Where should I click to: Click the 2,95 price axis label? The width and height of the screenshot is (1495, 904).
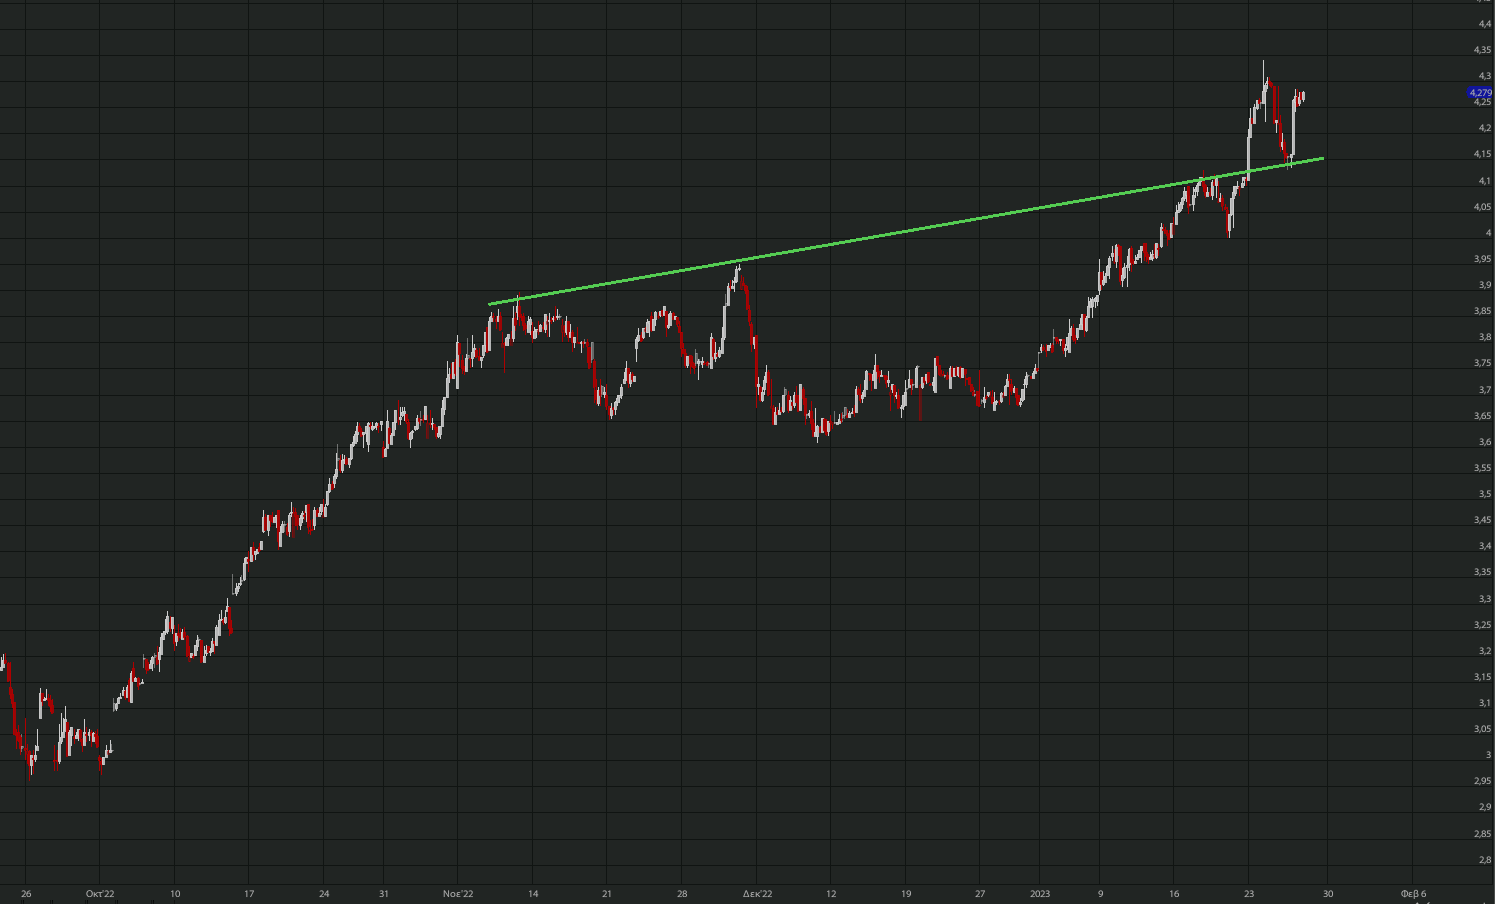1483,781
